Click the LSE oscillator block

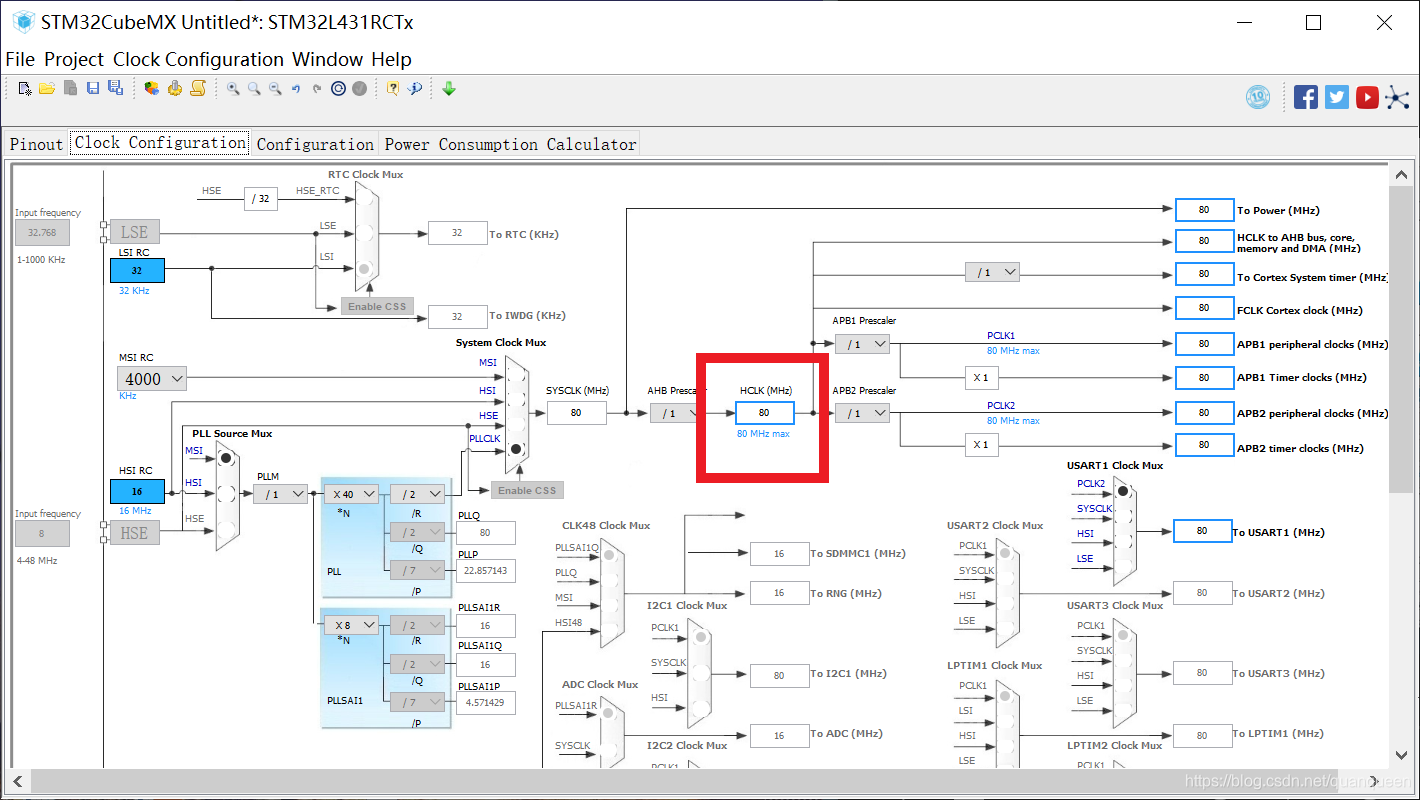point(134,232)
